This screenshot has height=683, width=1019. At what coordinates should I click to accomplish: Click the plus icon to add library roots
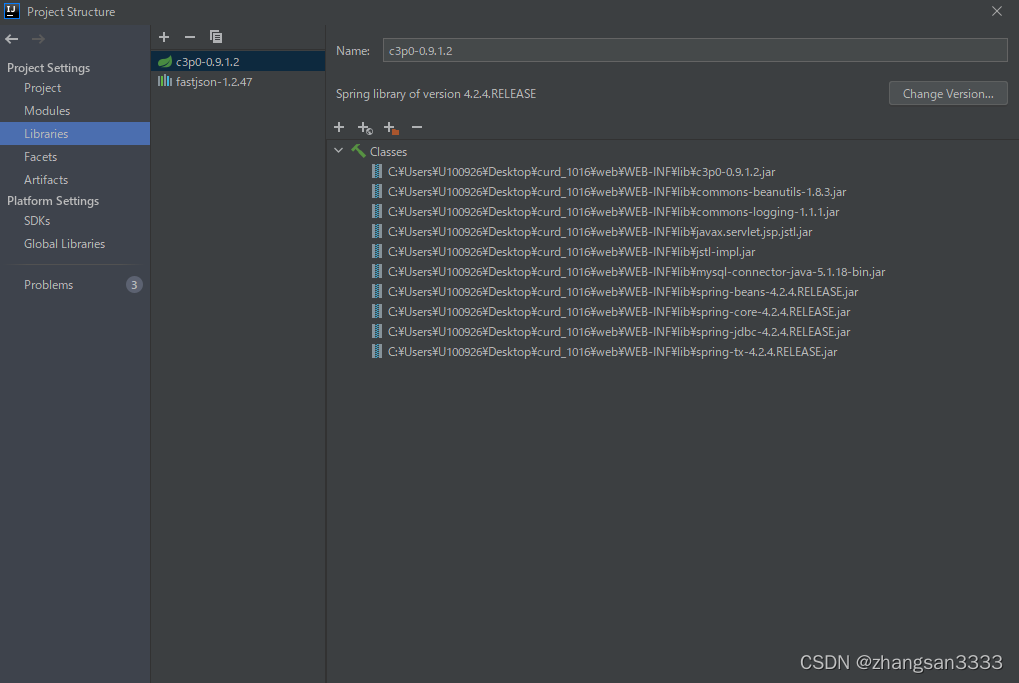coord(339,127)
